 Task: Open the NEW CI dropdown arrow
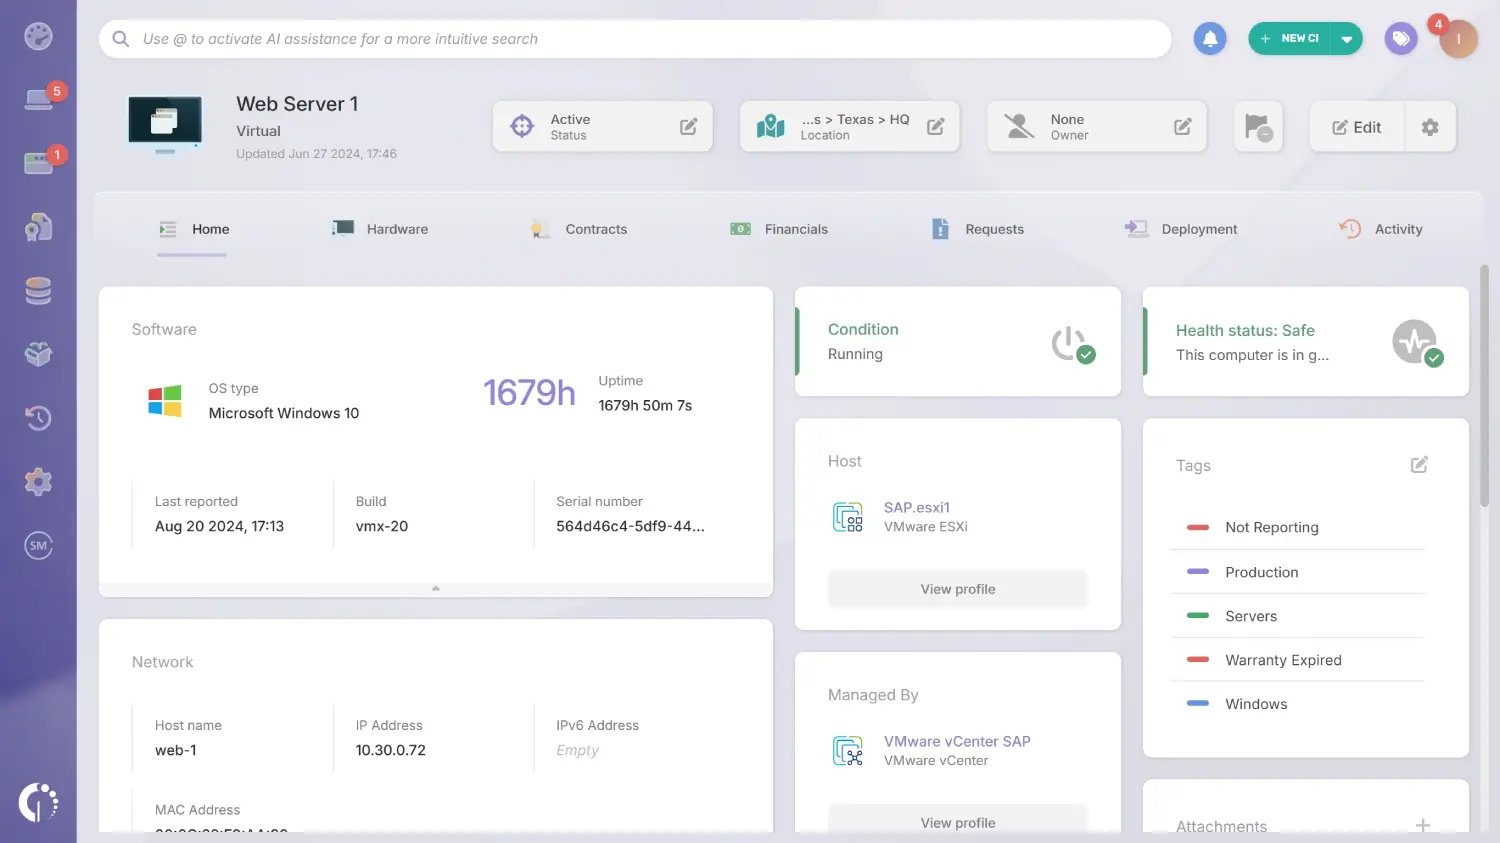[1345, 38]
